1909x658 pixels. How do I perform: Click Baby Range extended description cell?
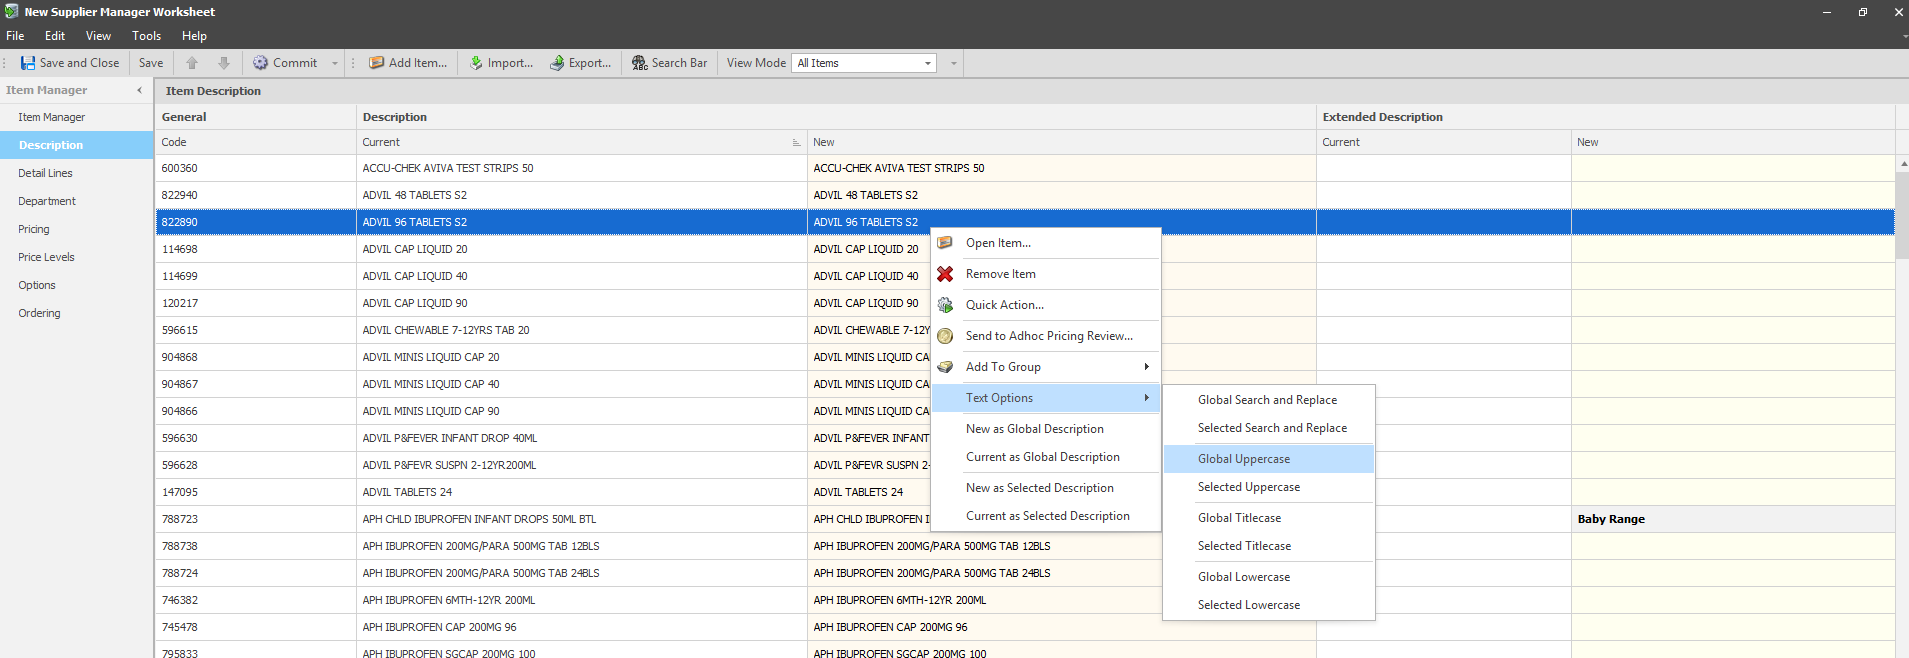click(x=1733, y=519)
